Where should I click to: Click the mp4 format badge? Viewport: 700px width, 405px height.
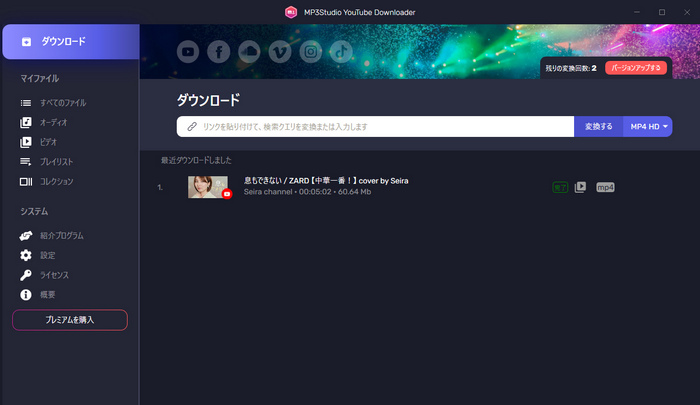click(x=605, y=187)
